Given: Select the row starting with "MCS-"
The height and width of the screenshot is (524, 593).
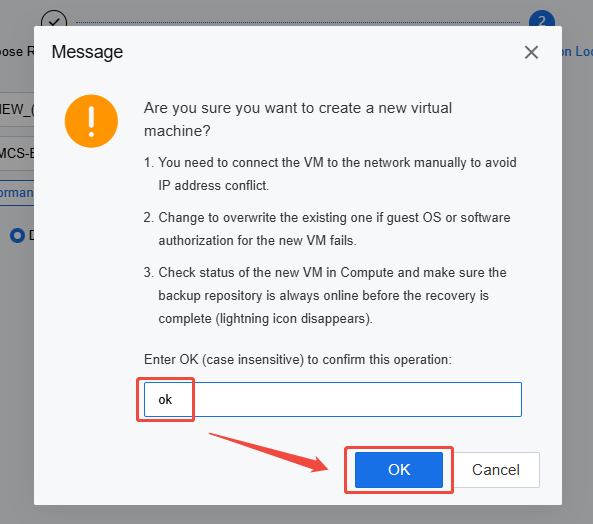Looking at the screenshot, I should [17, 153].
